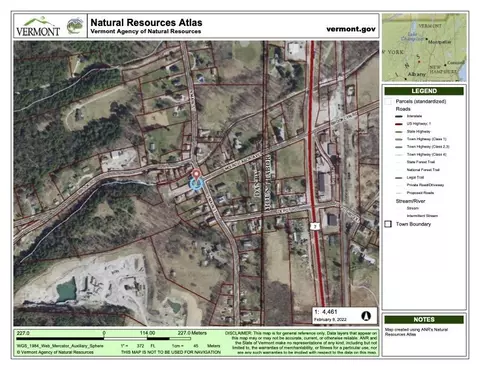The width and height of the screenshot is (480, 370).
Task: Click the black and white scale bar
Action: click(104, 339)
